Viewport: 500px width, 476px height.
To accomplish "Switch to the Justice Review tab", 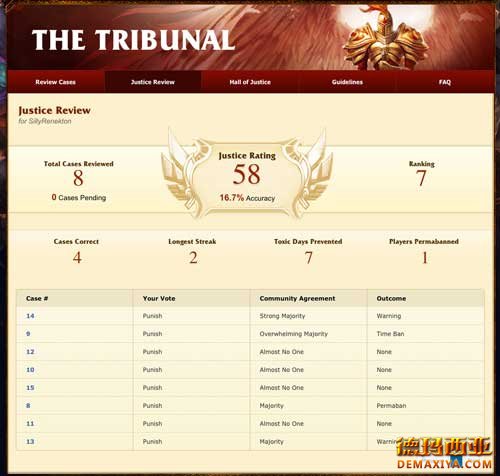I will pyautogui.click(x=153, y=82).
